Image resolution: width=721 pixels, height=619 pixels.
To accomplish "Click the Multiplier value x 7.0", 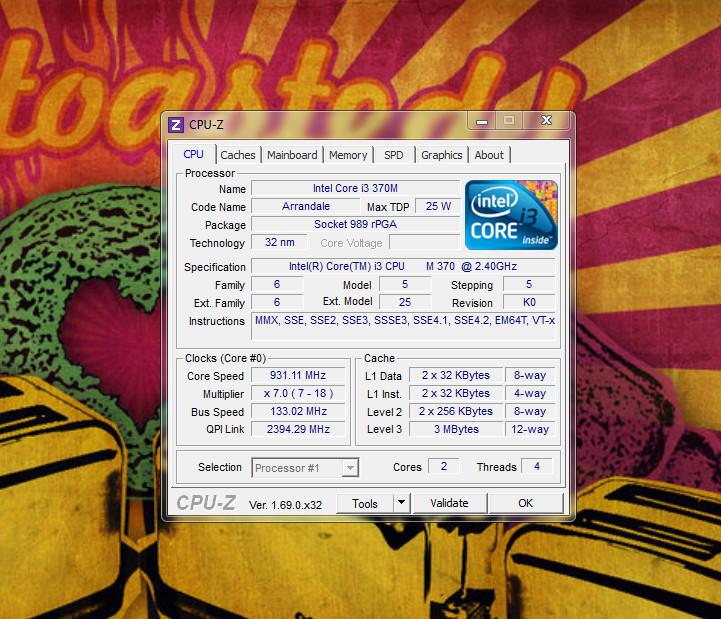I will [298, 393].
